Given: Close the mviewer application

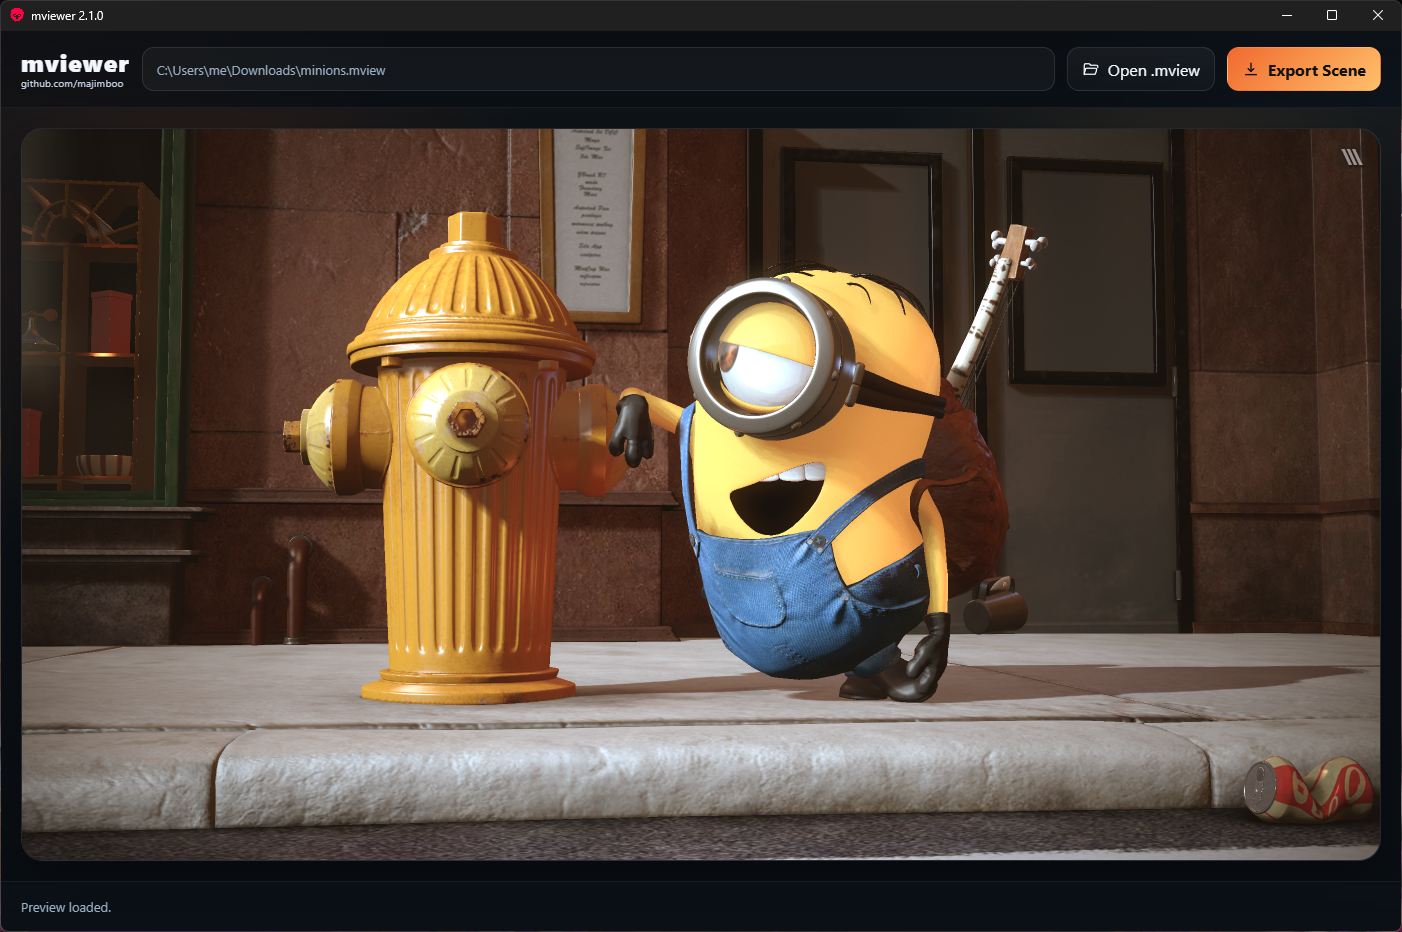Looking at the screenshot, I should [x=1377, y=15].
